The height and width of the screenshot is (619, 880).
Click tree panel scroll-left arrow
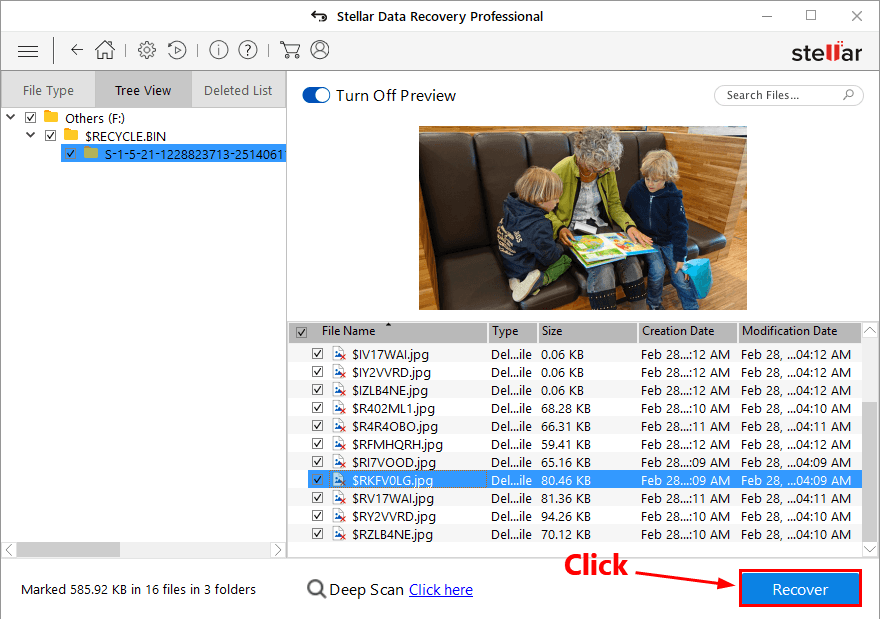9,549
